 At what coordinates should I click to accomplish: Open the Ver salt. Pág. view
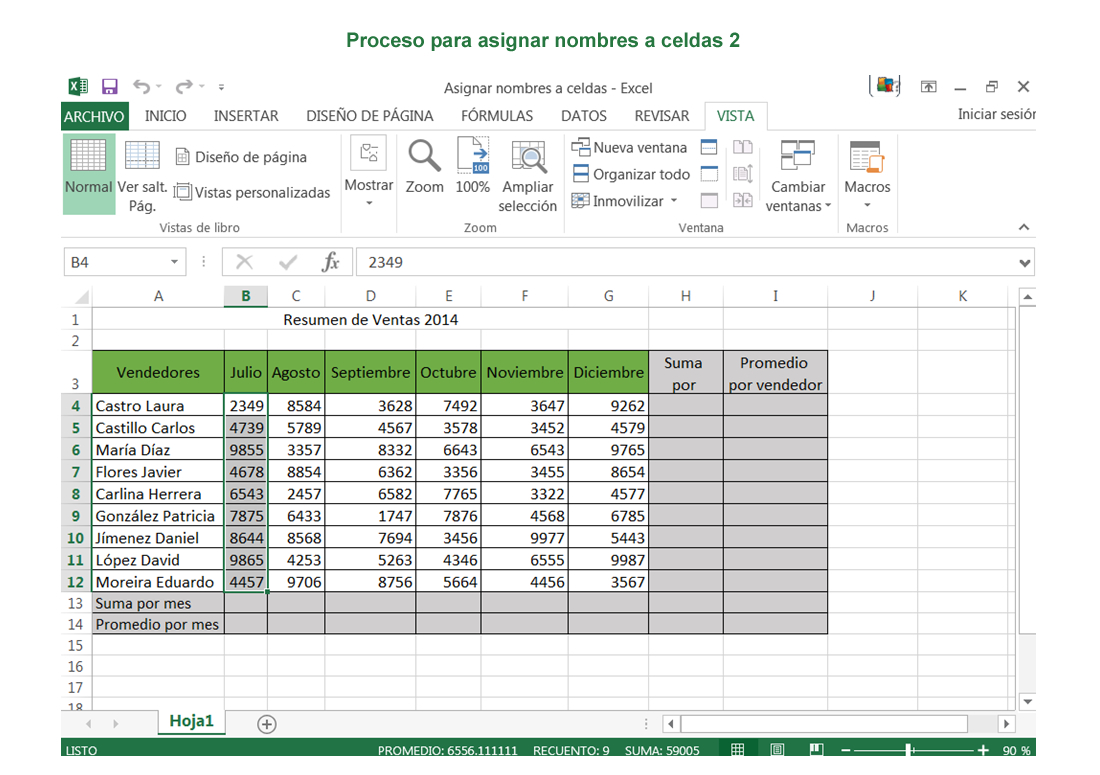142,175
